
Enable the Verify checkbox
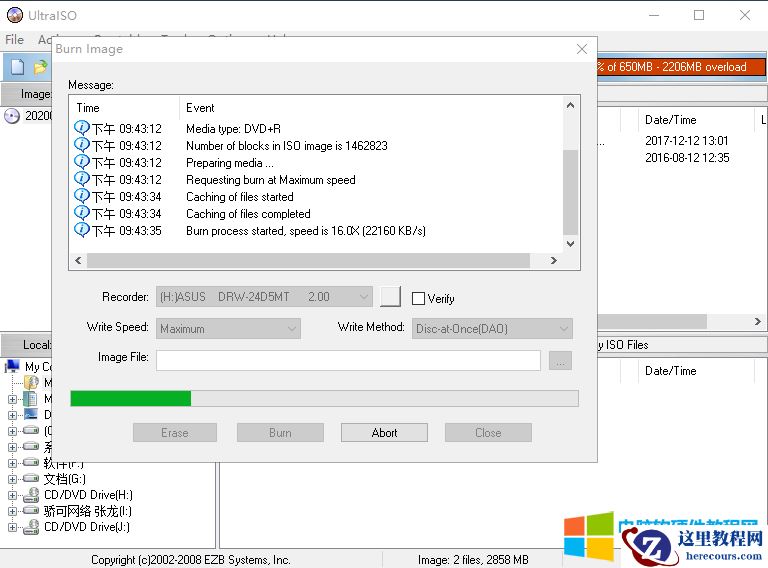coord(418,298)
